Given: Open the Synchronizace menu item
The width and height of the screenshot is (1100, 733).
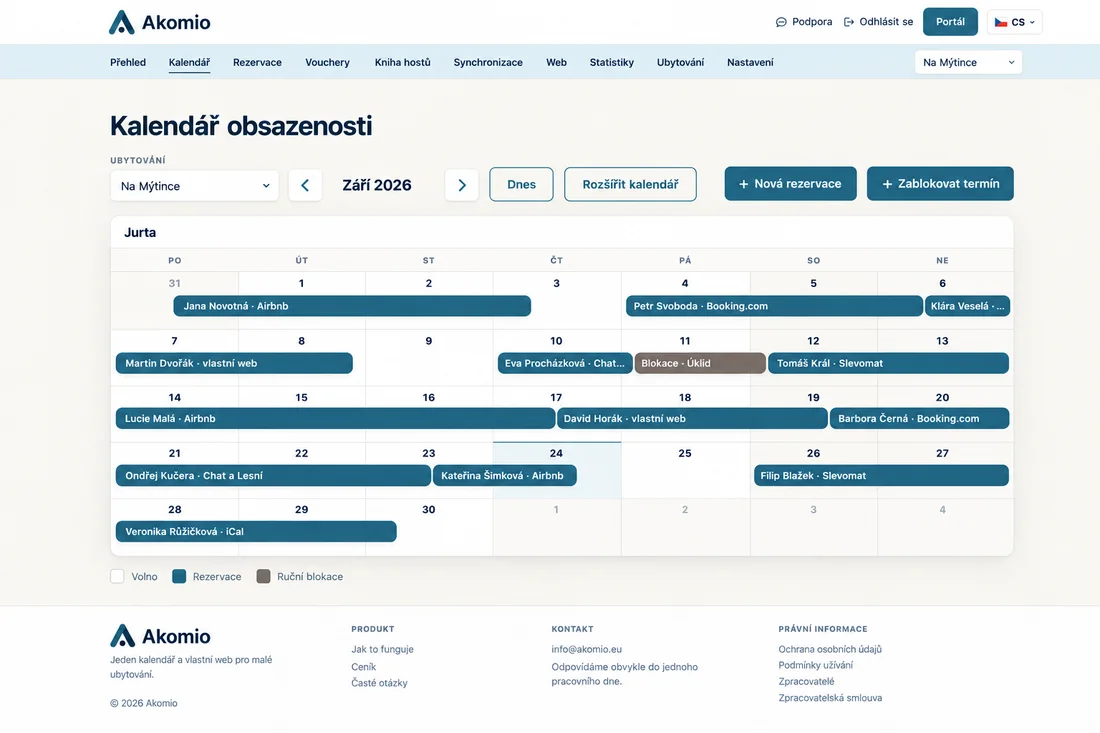Looking at the screenshot, I should point(488,62).
